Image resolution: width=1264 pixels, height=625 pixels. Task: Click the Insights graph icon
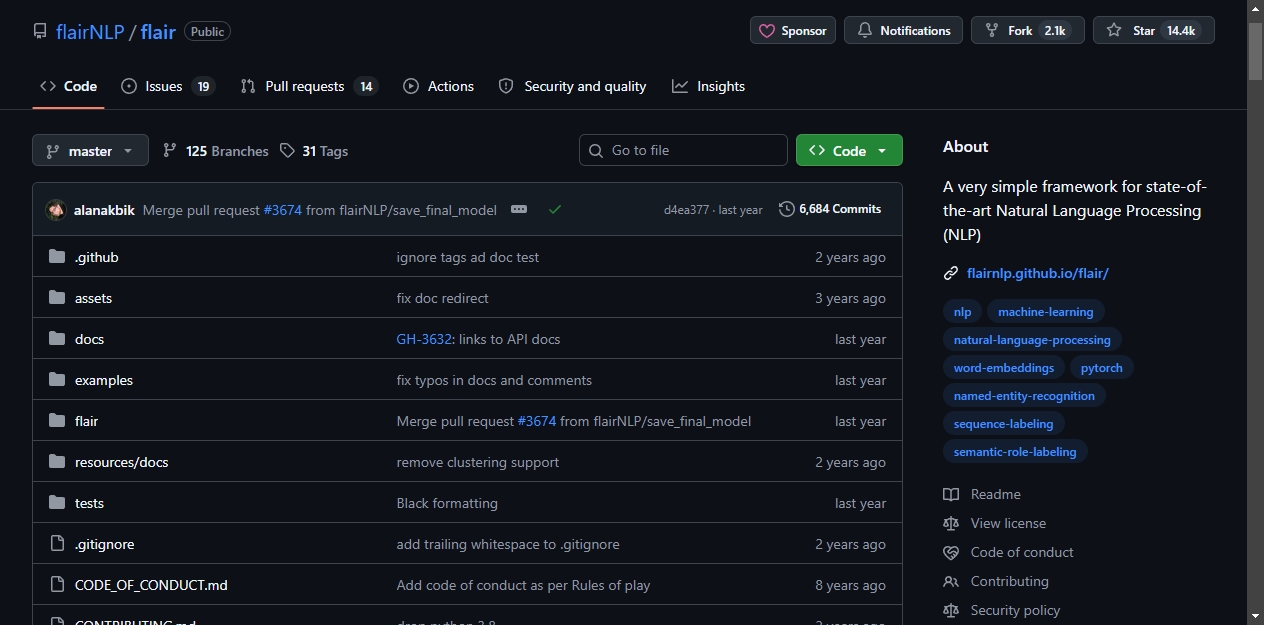(680, 86)
